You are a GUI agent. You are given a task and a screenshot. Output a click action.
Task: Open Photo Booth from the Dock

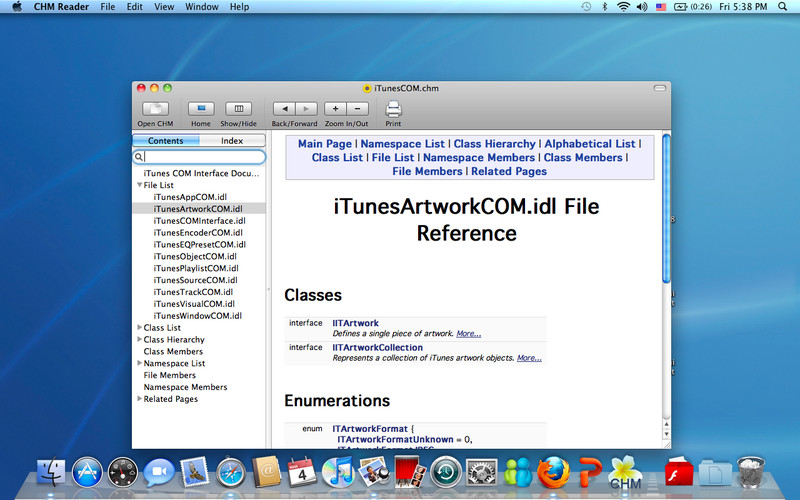coord(410,472)
